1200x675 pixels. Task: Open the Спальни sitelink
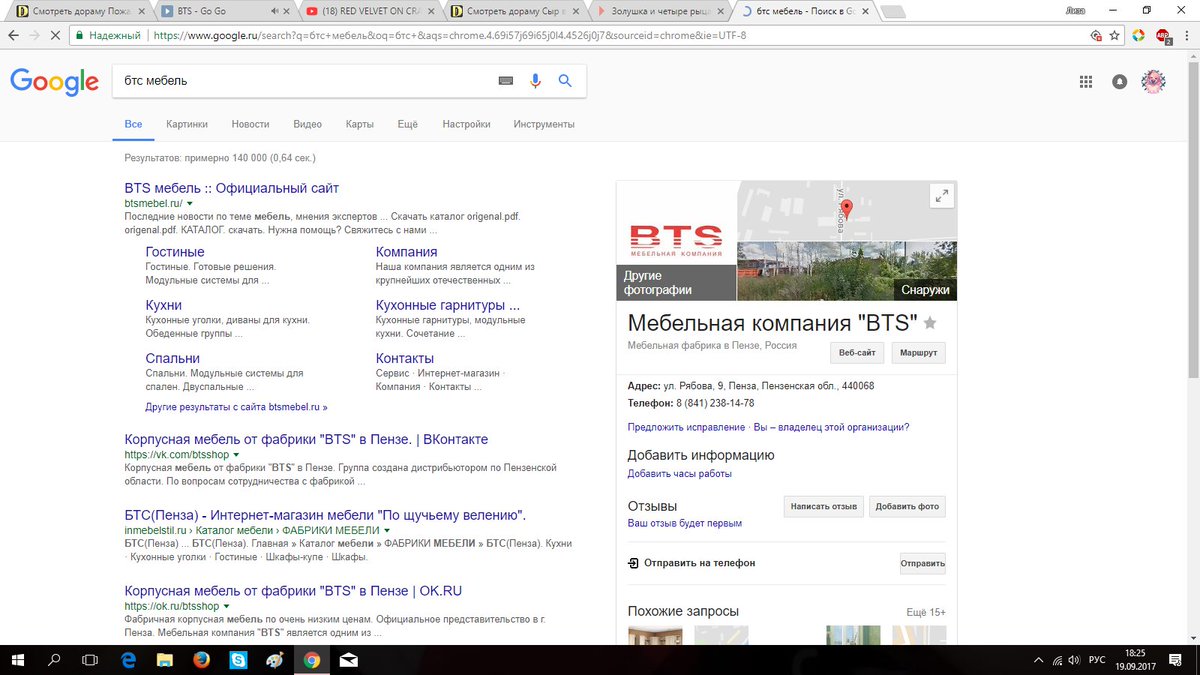[x=172, y=358]
